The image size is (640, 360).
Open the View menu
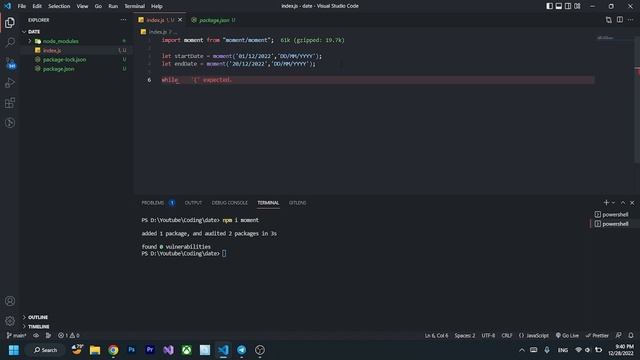pos(82,6)
